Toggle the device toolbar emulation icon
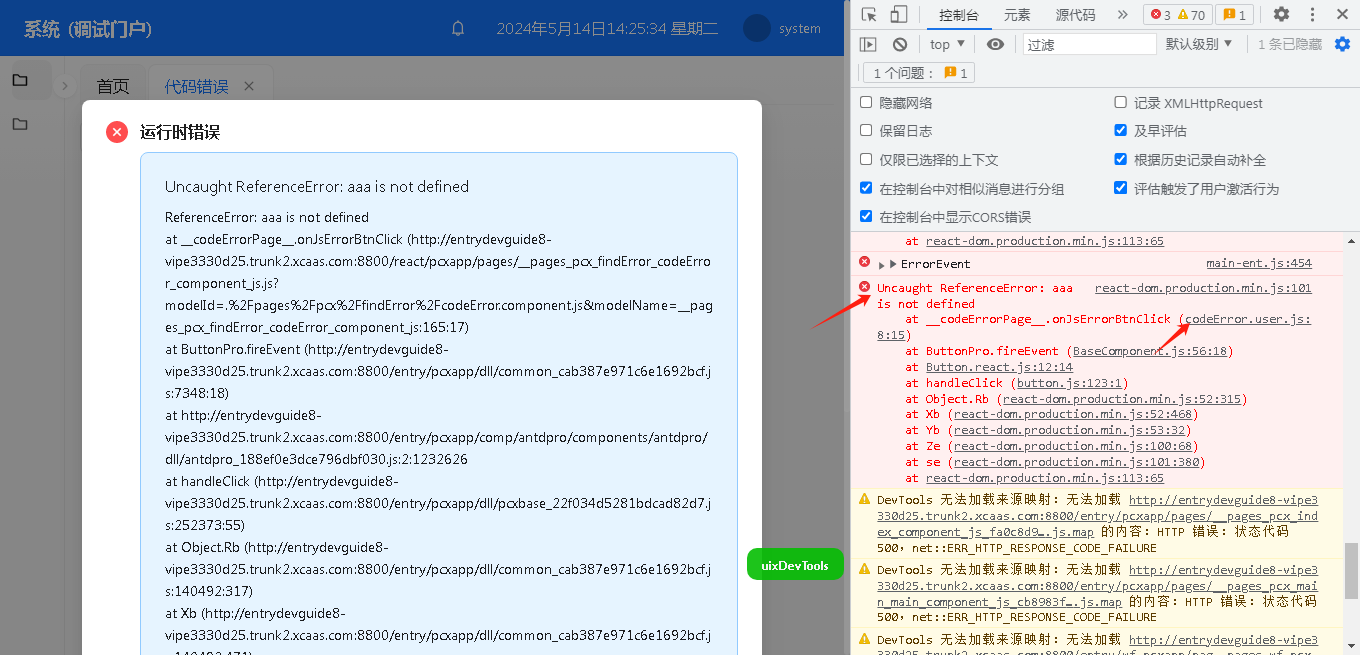The height and width of the screenshot is (655, 1360). (899, 15)
